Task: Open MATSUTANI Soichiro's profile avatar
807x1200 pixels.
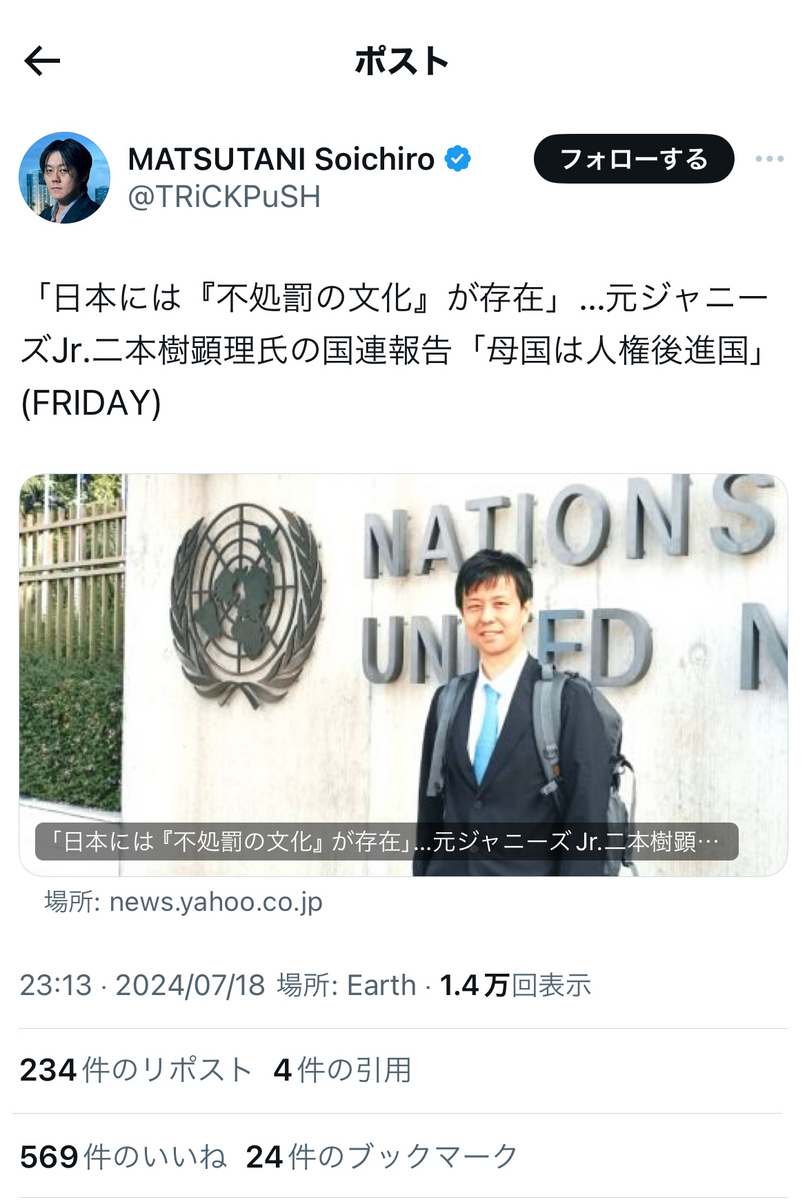Action: click(x=64, y=177)
